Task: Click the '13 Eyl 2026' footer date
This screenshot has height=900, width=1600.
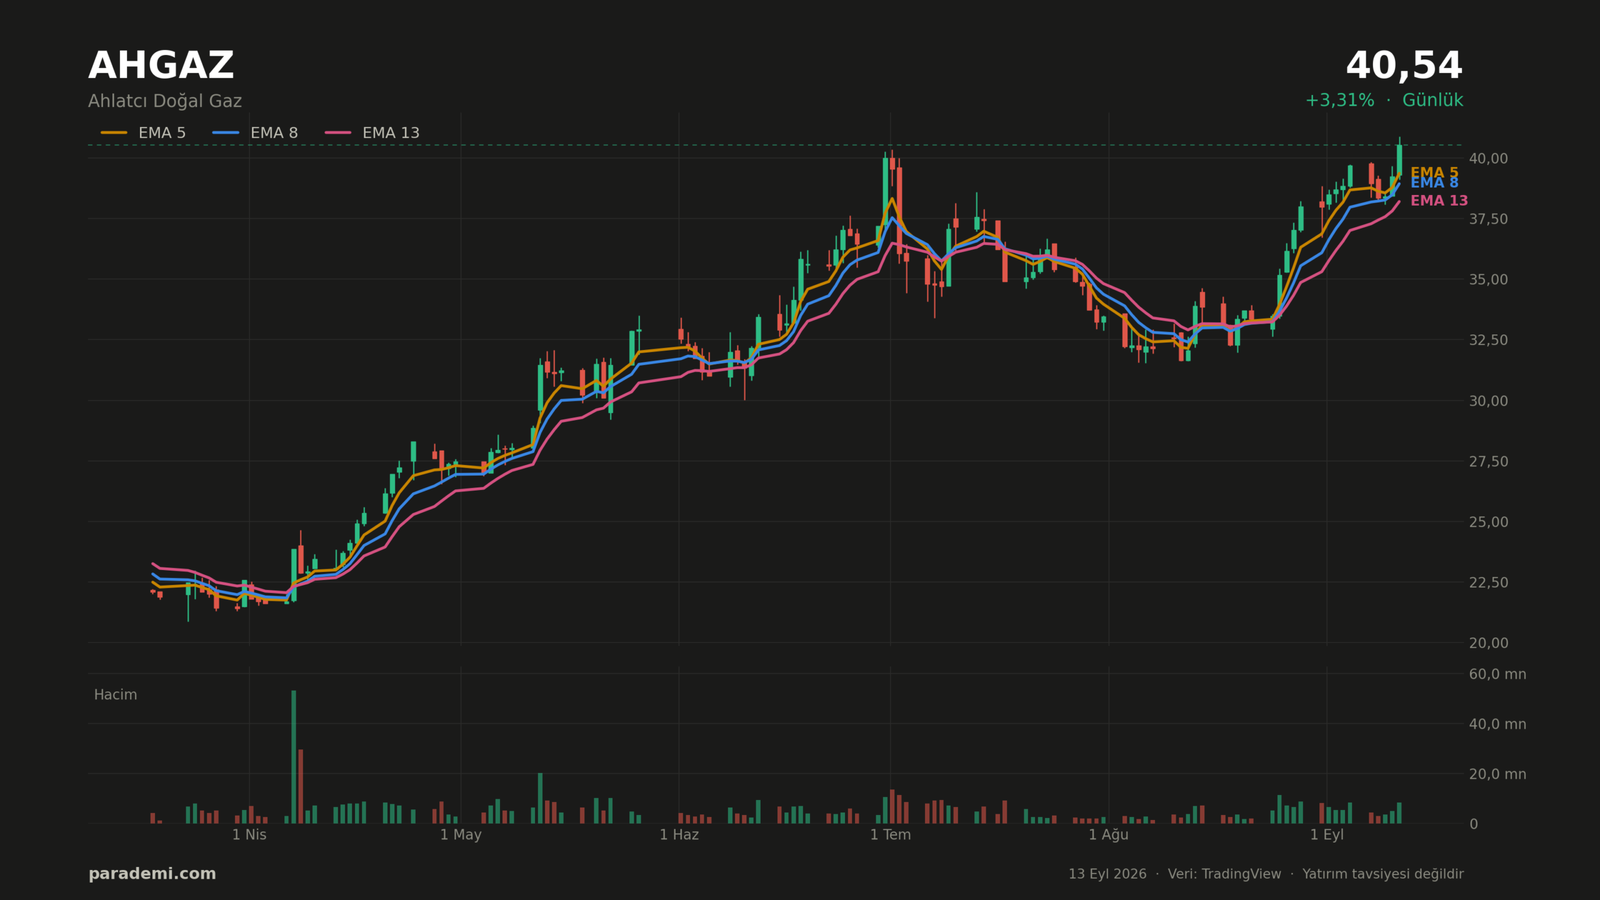Action: tap(1107, 874)
